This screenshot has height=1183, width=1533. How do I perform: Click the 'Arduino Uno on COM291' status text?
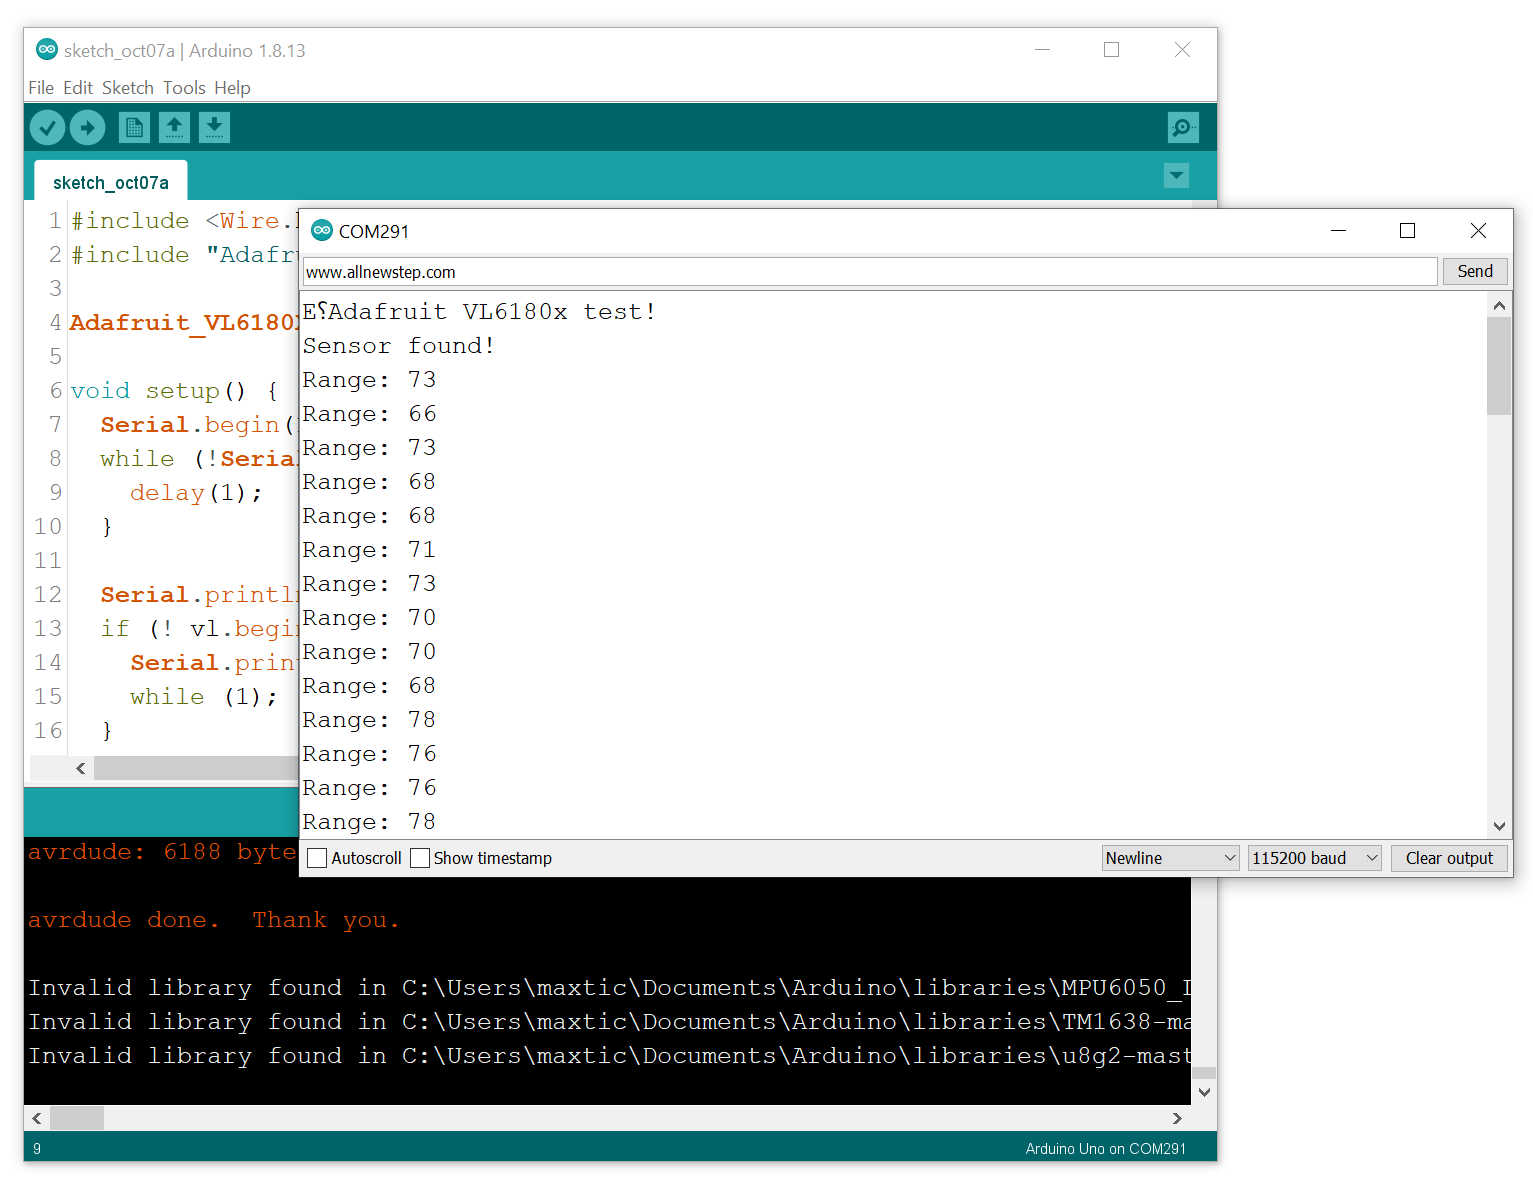coord(1105,1148)
